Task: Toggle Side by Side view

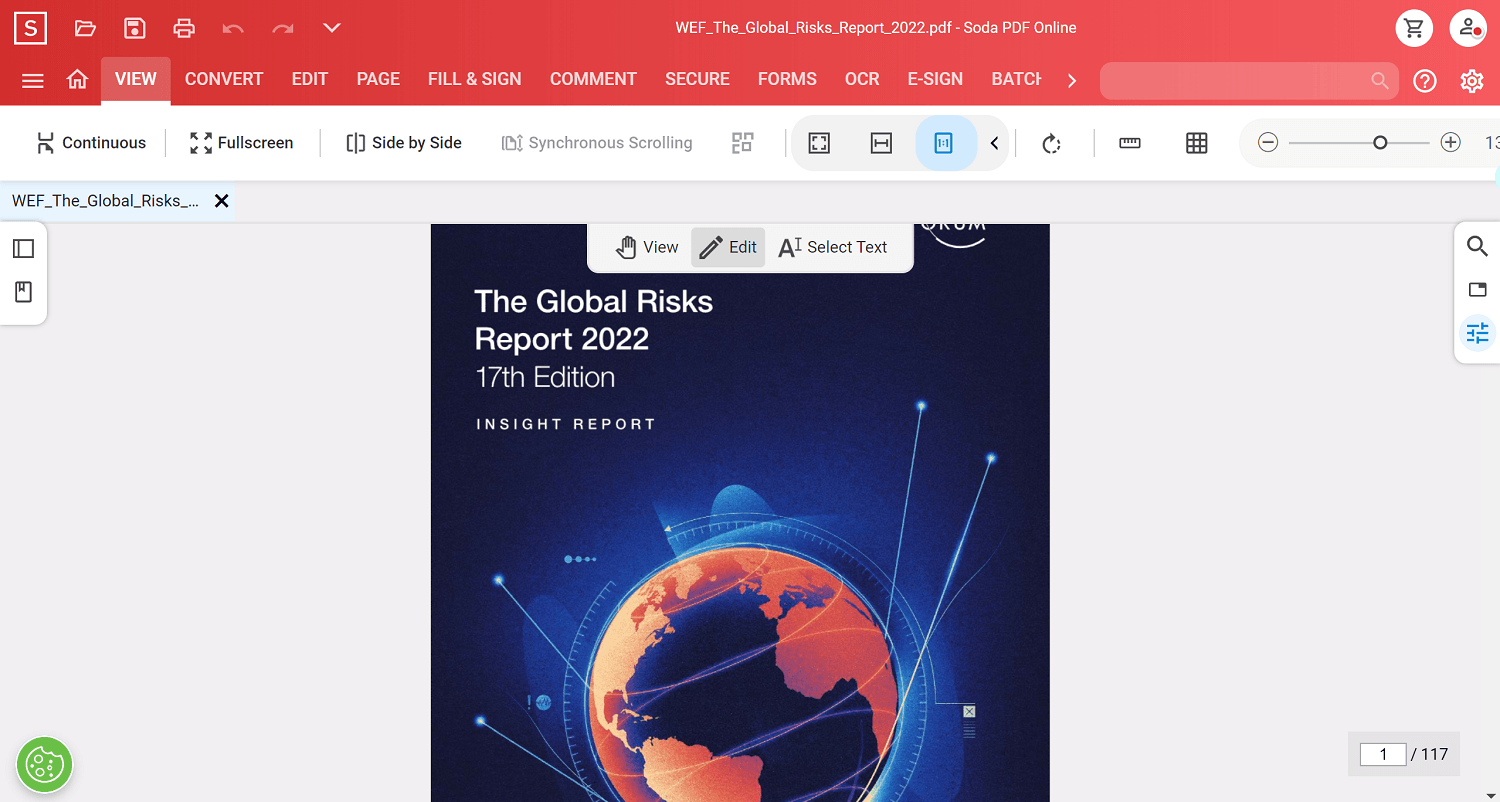Action: (x=404, y=143)
